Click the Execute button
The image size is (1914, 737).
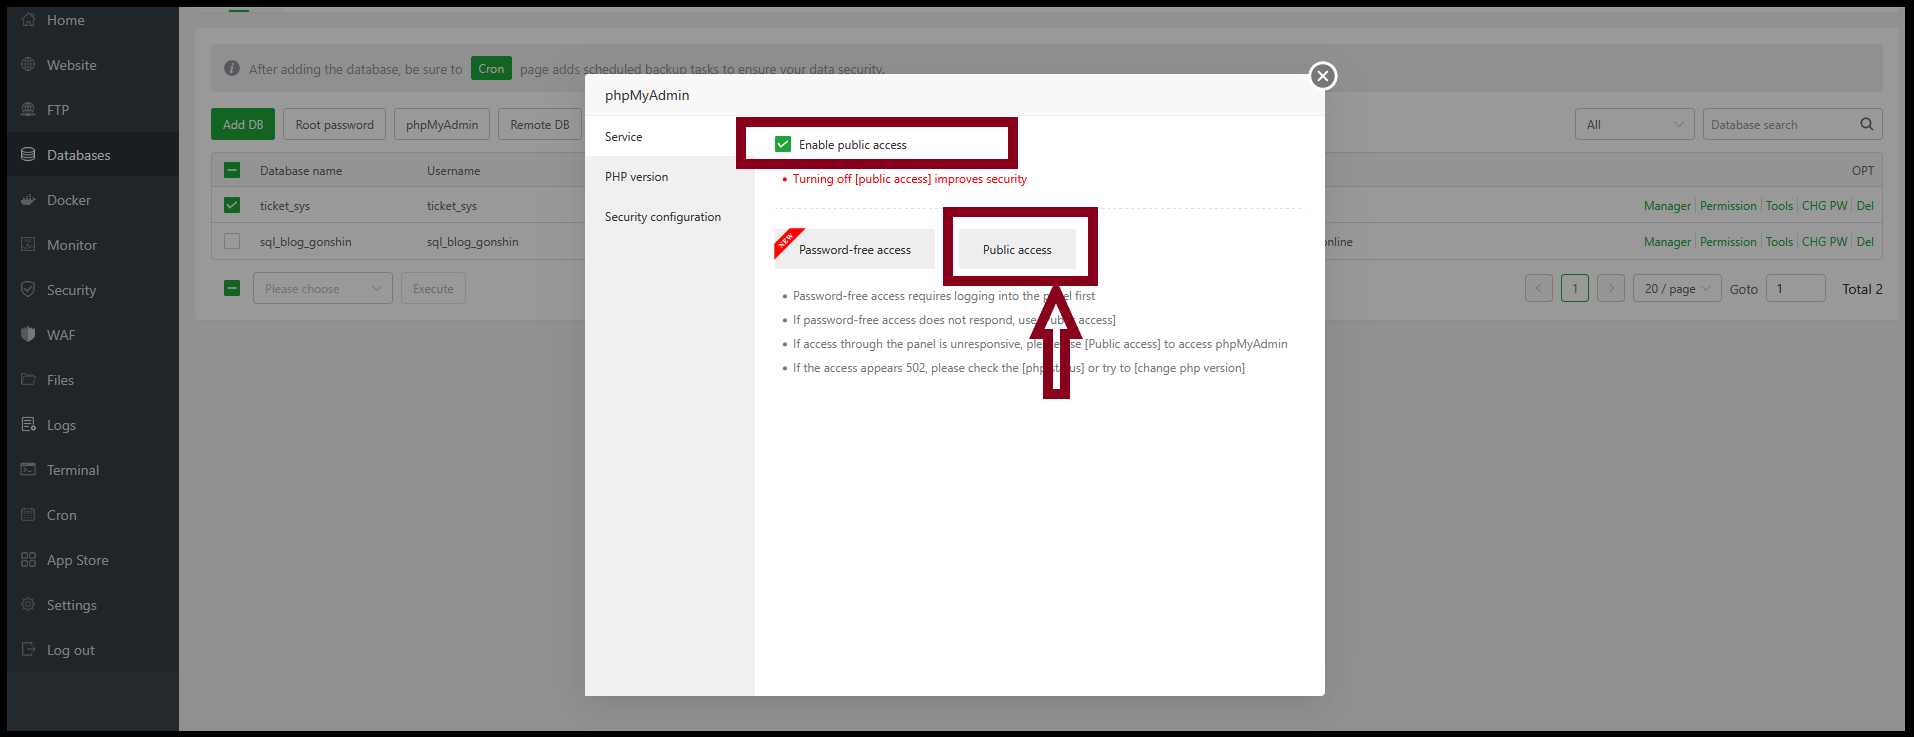click(433, 288)
